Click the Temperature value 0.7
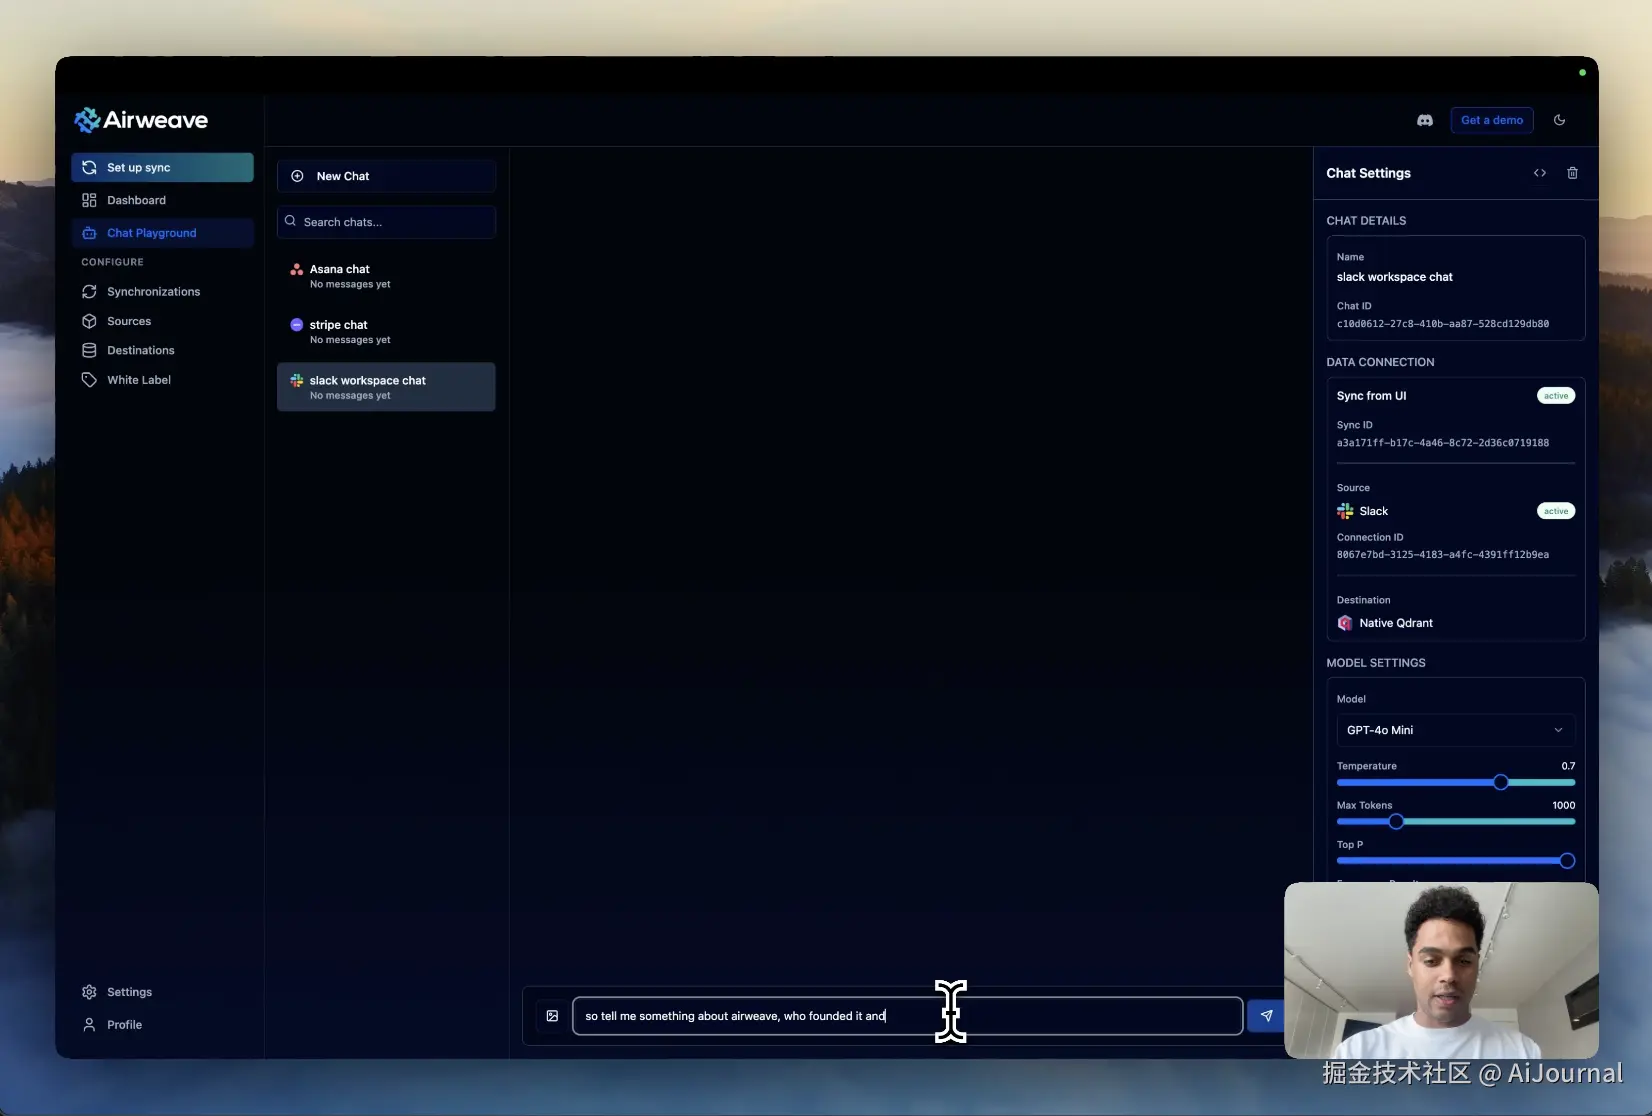This screenshot has height=1116, width=1652. [x=1568, y=766]
